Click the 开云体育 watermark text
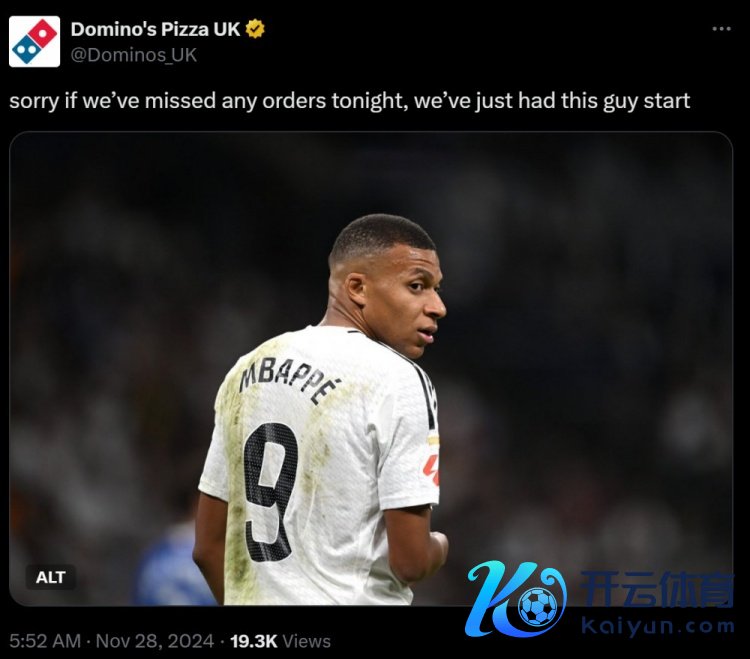Screen dimensions: 750x659 [657, 589]
